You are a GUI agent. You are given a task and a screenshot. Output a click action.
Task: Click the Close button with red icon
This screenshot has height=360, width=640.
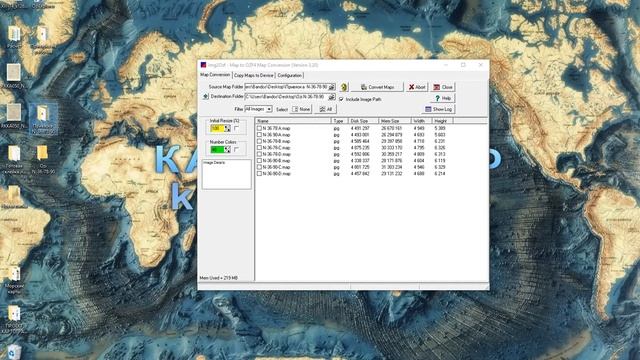[x=443, y=87]
